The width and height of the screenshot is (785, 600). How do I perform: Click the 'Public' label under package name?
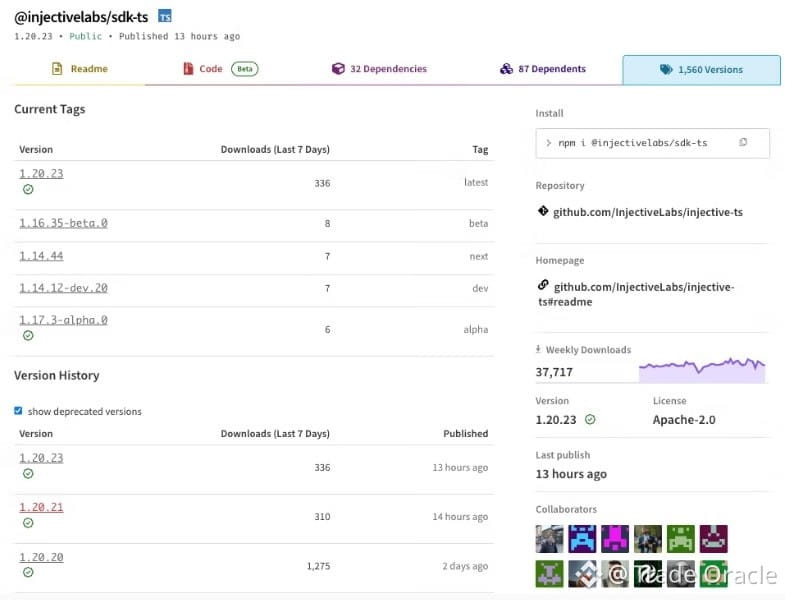pyautogui.click(x=85, y=36)
